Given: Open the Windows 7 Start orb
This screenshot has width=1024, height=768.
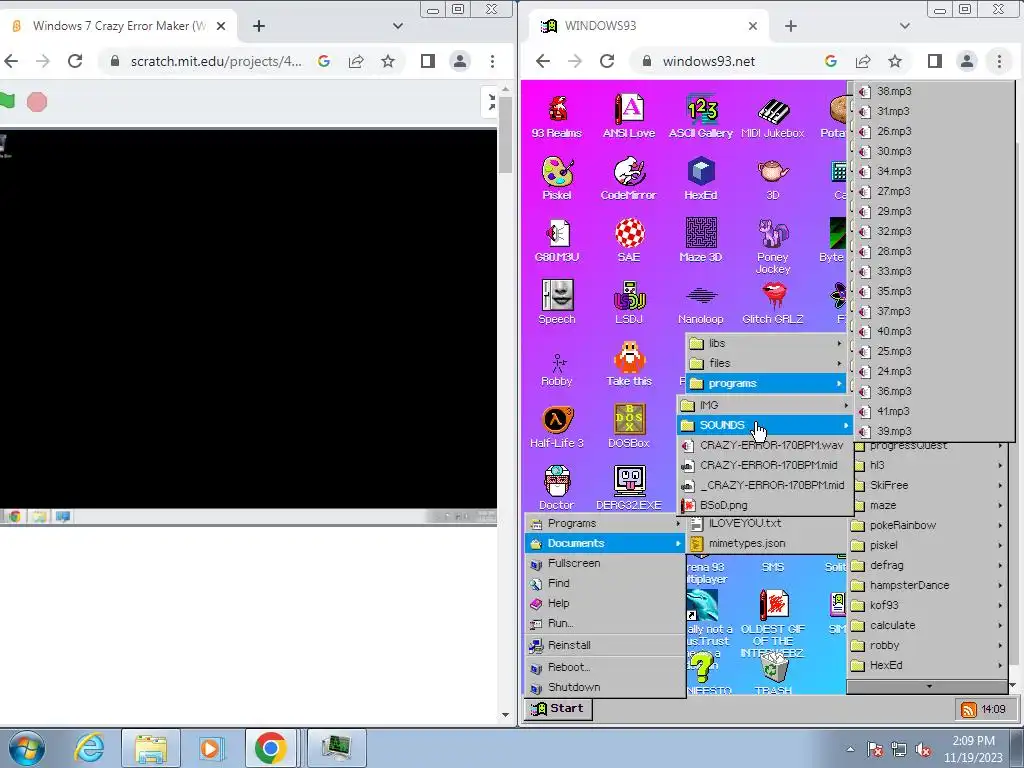Looking at the screenshot, I should (27, 748).
